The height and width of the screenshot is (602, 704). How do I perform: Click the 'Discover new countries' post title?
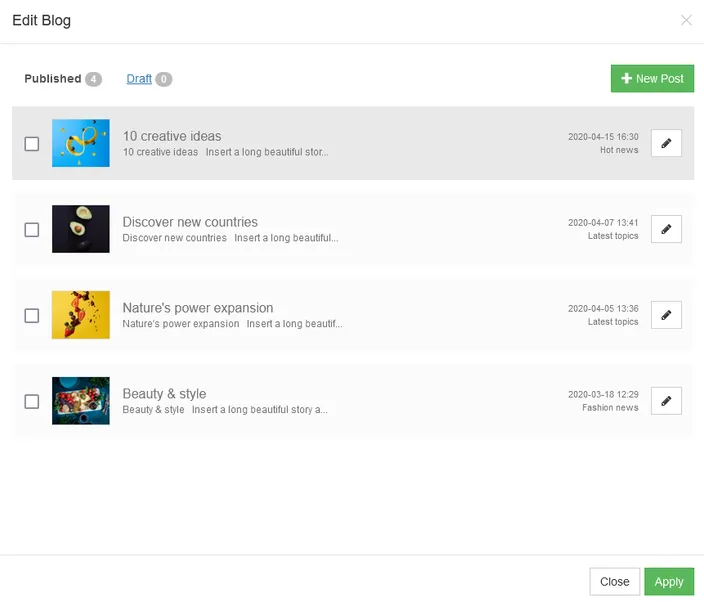pos(190,222)
